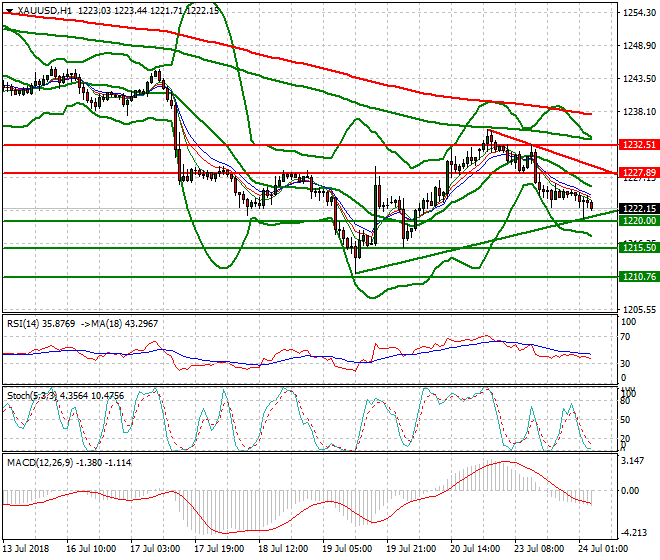
Task: Click the 24 Jul 01:00 time label
Action: click(603, 549)
